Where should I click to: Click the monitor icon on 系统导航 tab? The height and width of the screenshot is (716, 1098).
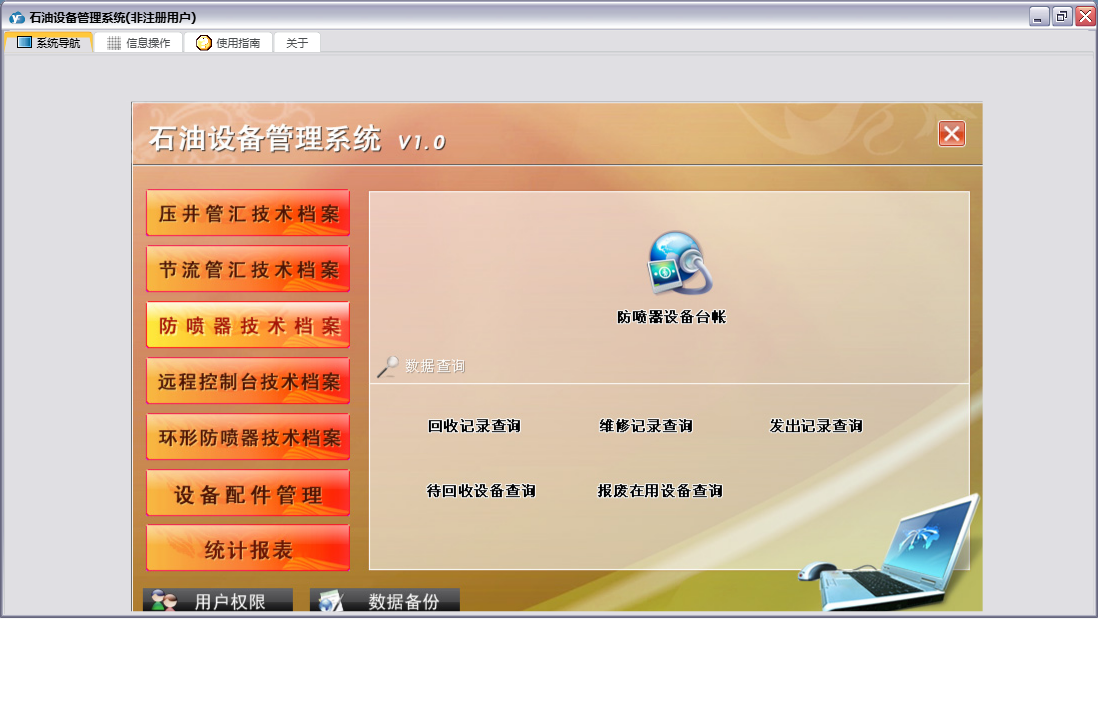pyautogui.click(x=25, y=43)
